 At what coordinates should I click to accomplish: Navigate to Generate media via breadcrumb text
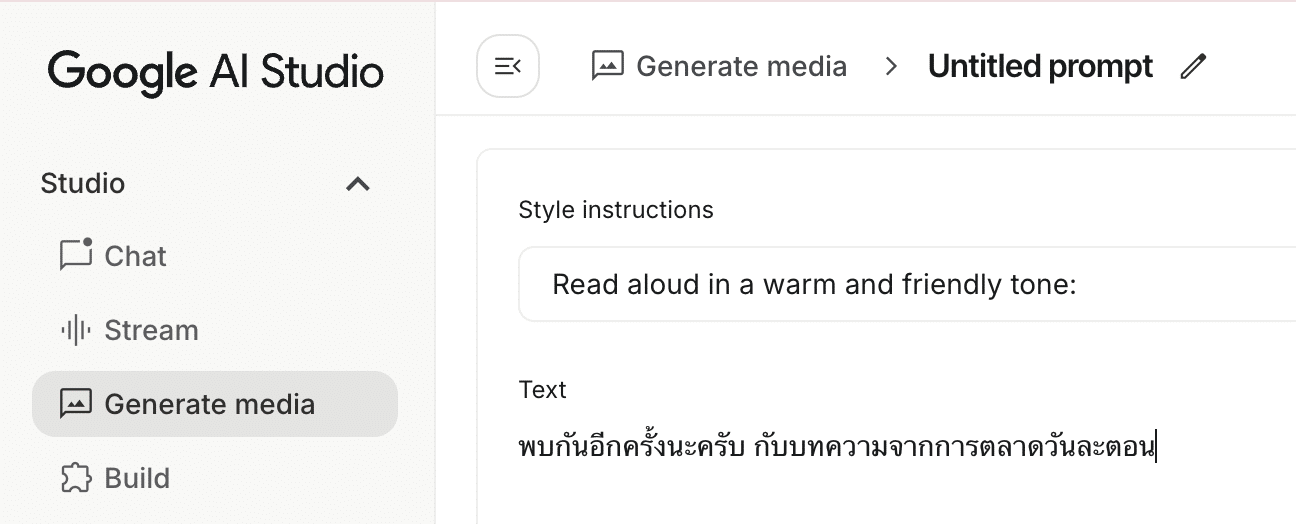(x=741, y=66)
